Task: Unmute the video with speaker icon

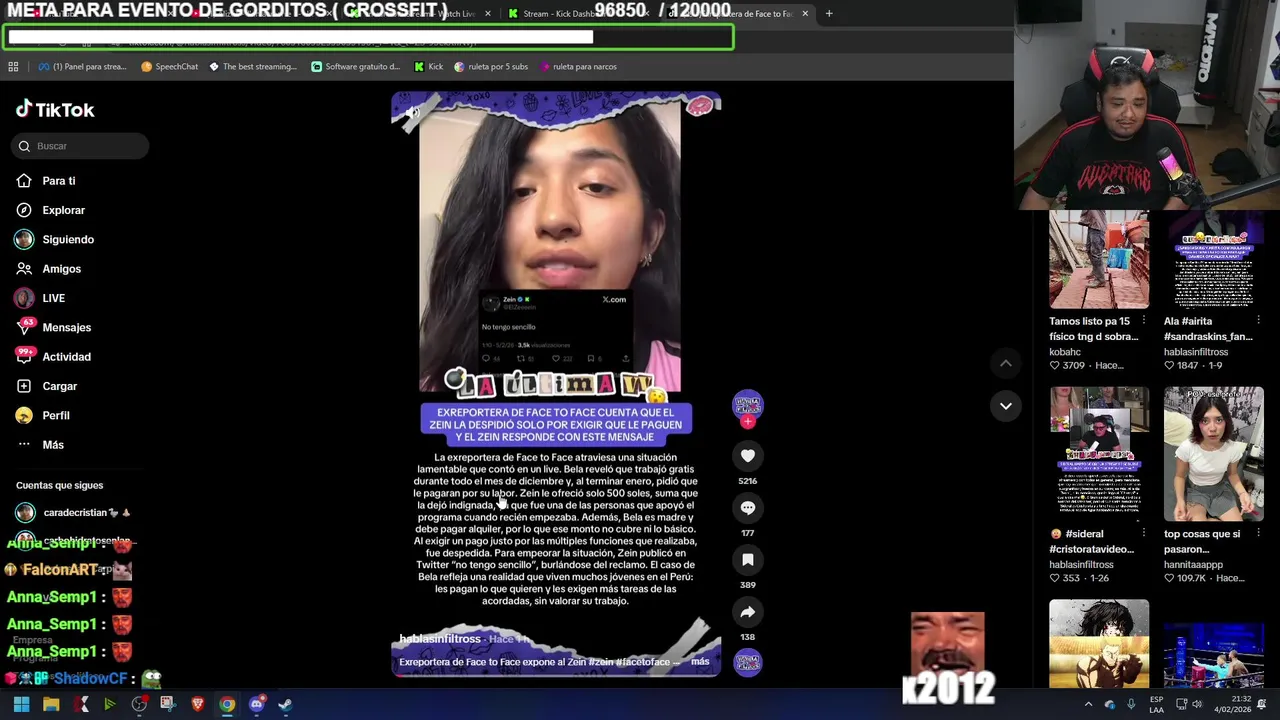Action: tap(412, 113)
